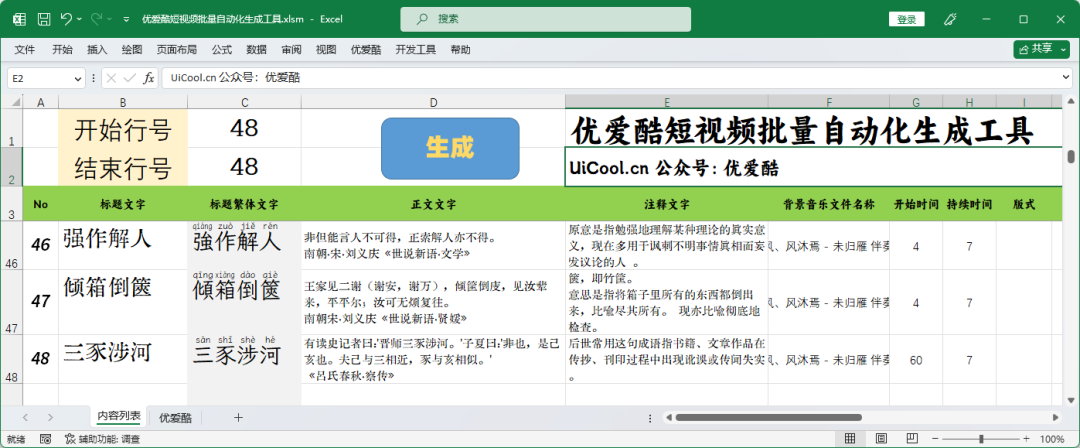Open Customize Quick Access Toolbar dropdown
The height and width of the screenshot is (448, 1080).
[x=126, y=19]
